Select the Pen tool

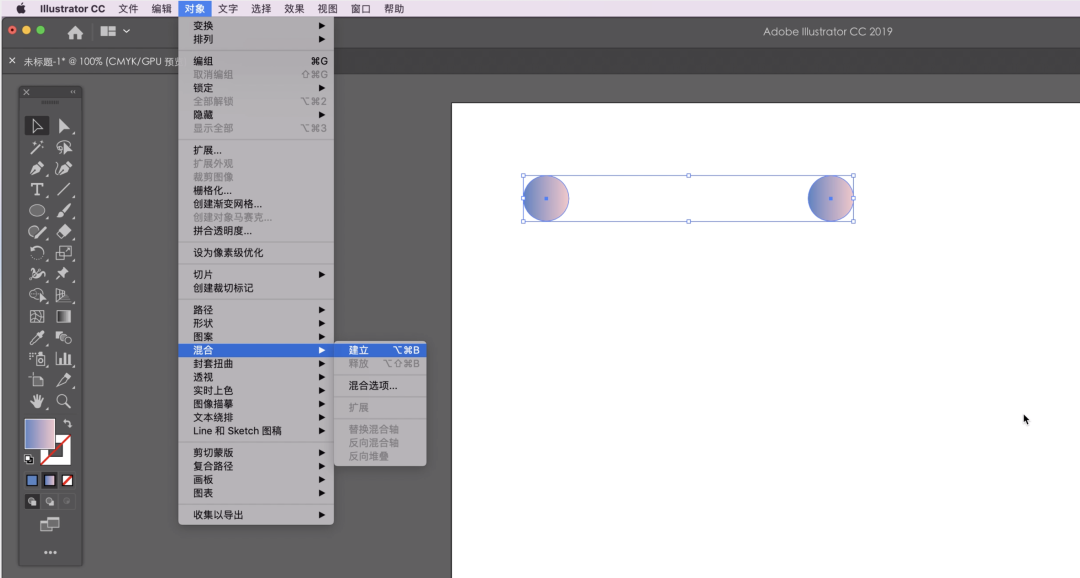coord(37,168)
